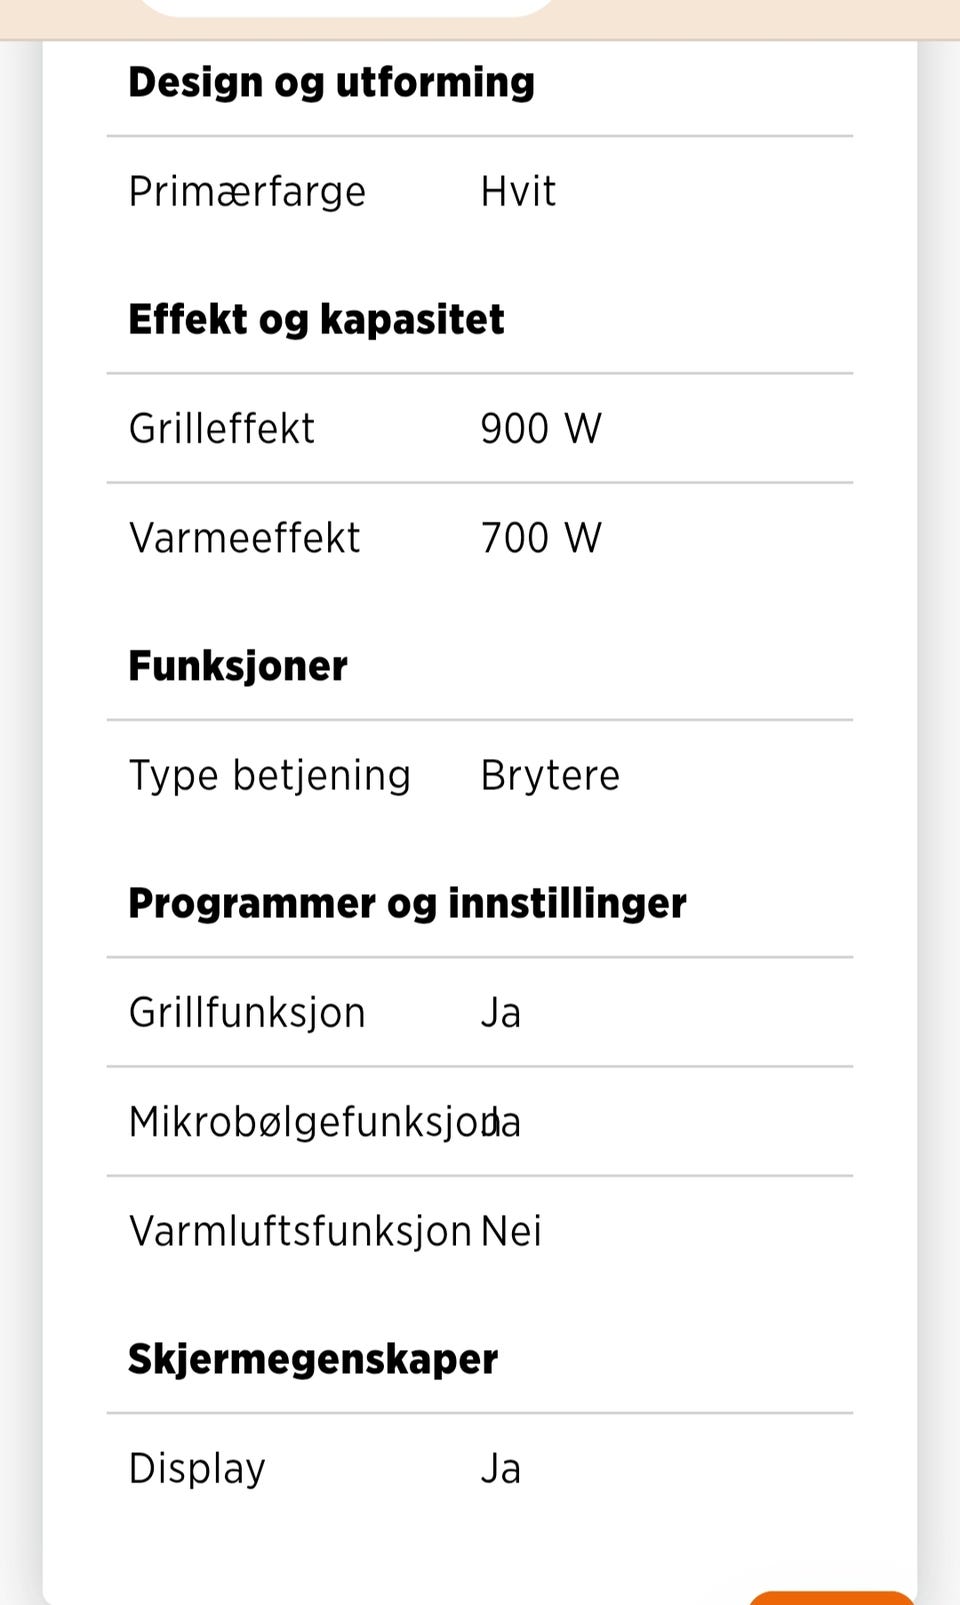This screenshot has width=960, height=1605.
Task: Select the Varmluftsfunksjon row label
Action: click(x=300, y=1231)
